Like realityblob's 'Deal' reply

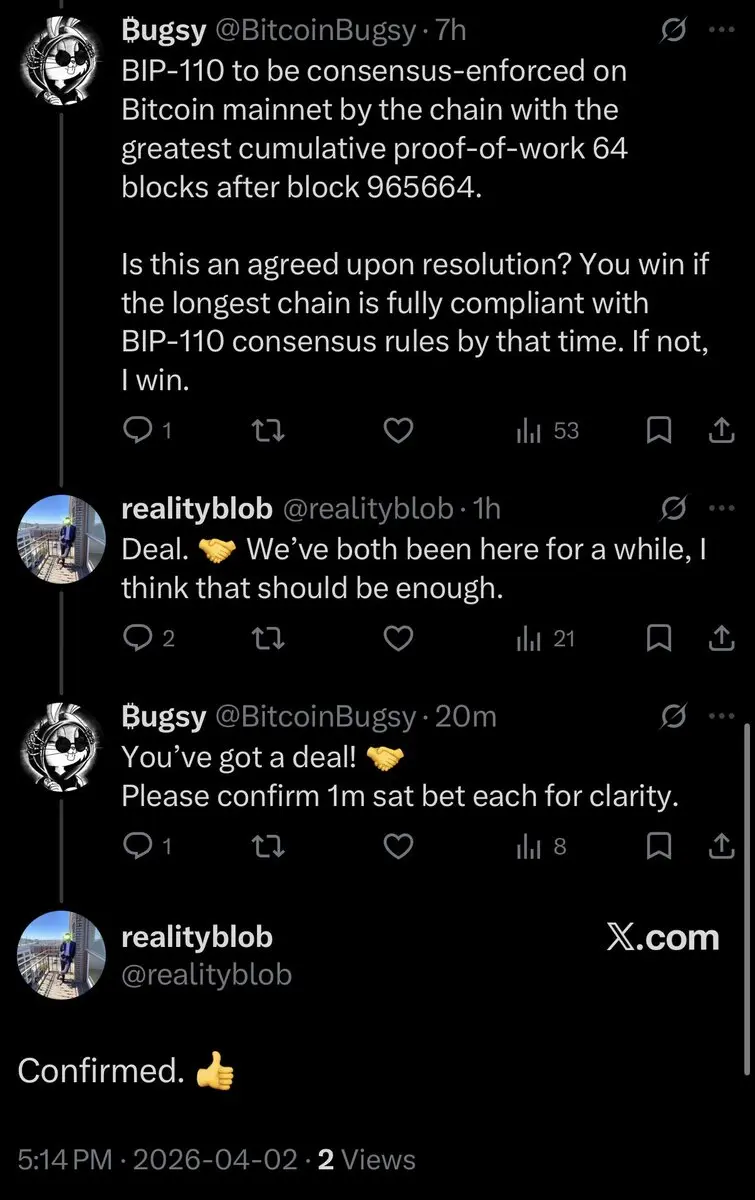[399, 639]
